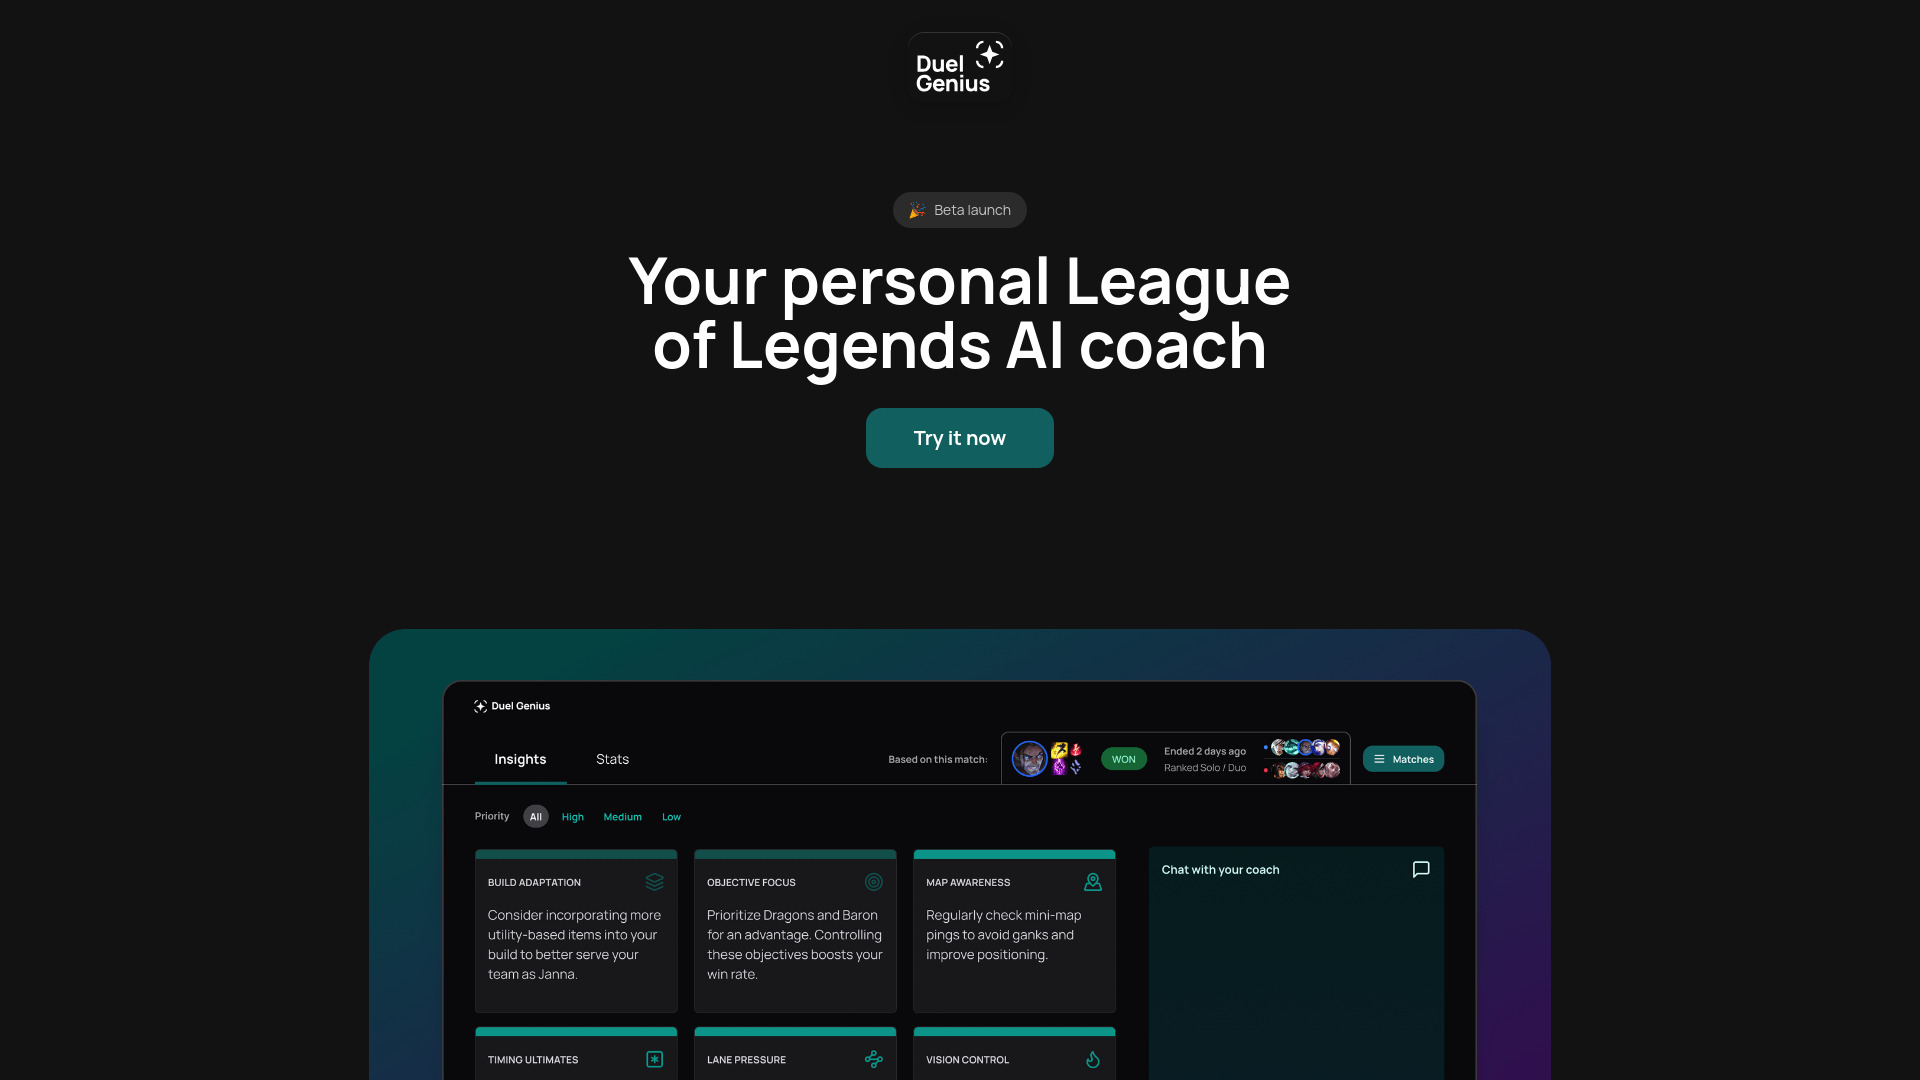Image resolution: width=1920 pixels, height=1080 pixels.
Task: Select the All priority filter
Action: [535, 816]
